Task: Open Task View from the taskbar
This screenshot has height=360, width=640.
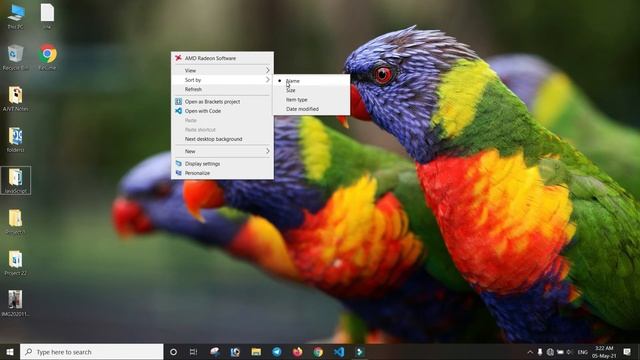Action: click(193, 352)
